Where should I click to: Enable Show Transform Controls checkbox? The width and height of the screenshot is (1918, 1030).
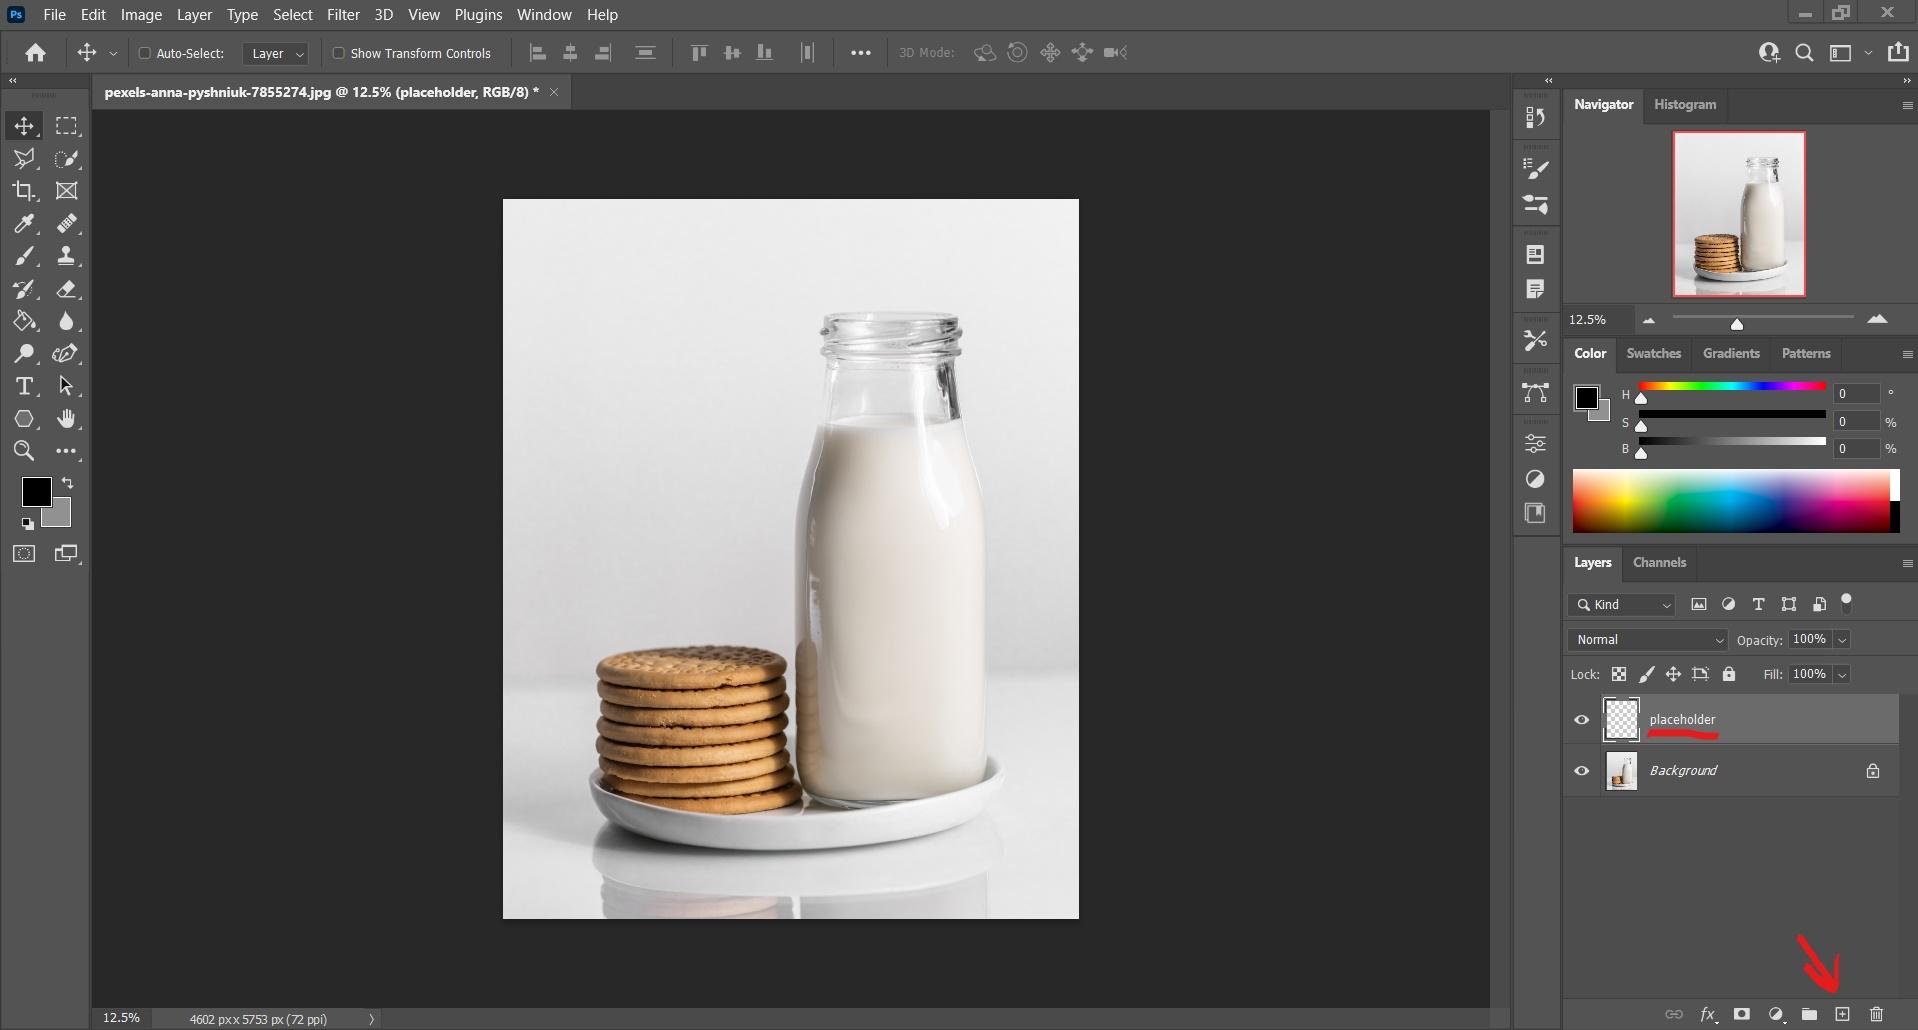pos(338,53)
